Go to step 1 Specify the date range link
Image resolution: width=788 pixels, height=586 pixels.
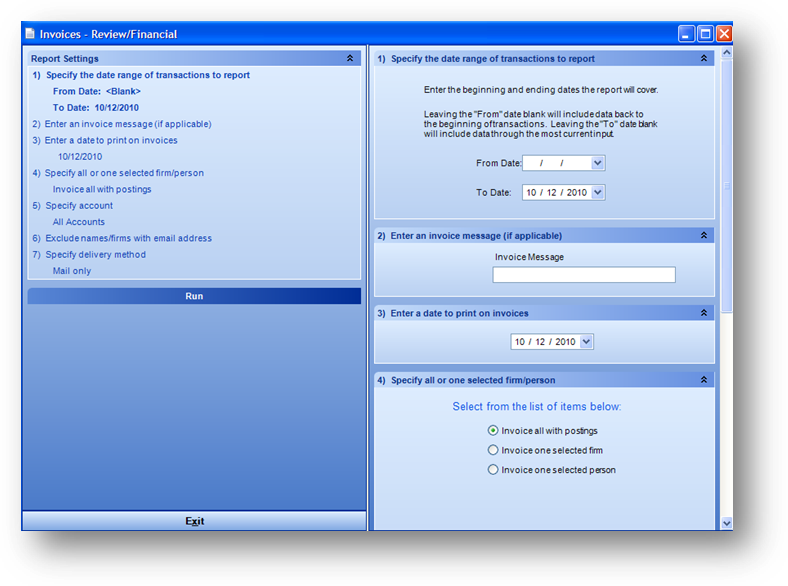[x=141, y=75]
